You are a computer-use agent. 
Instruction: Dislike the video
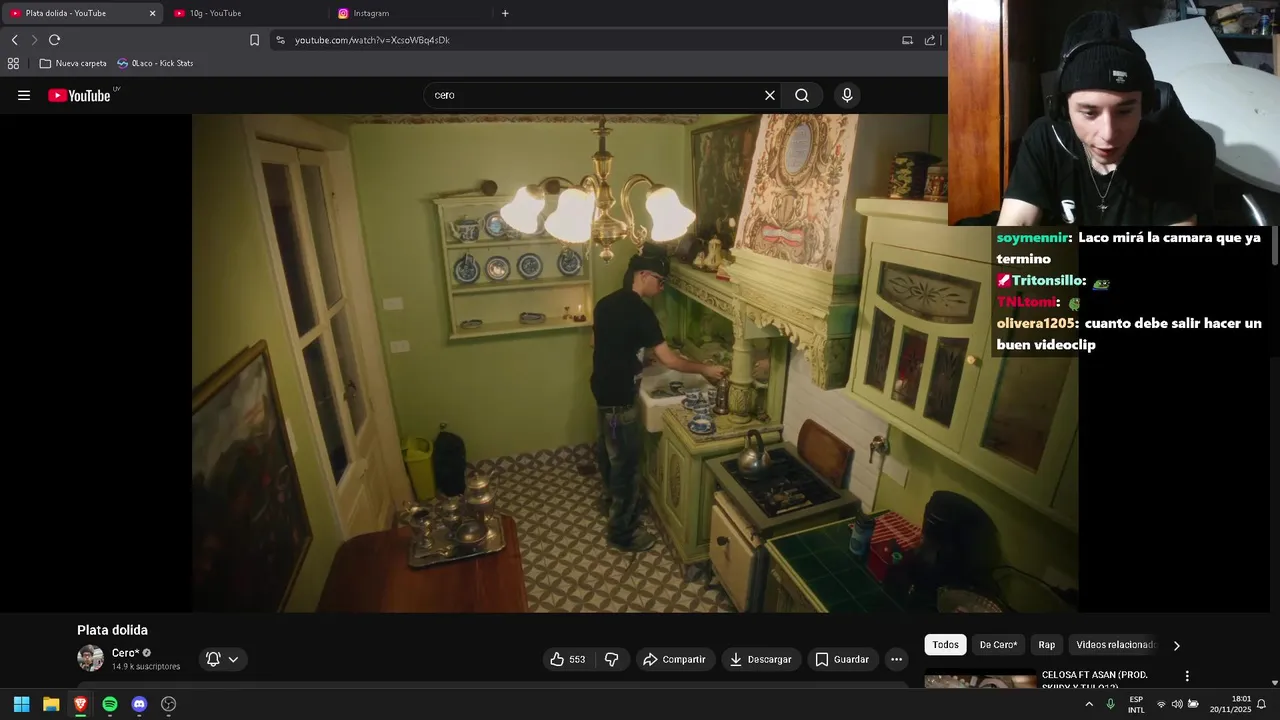[612, 659]
